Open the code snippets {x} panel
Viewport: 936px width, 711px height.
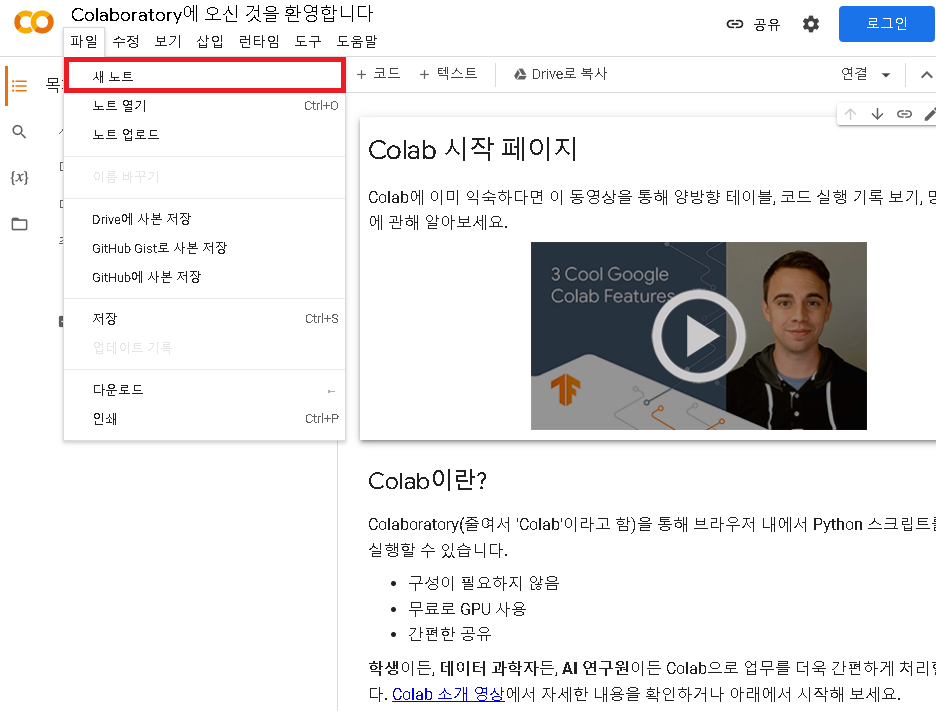tap(18, 178)
